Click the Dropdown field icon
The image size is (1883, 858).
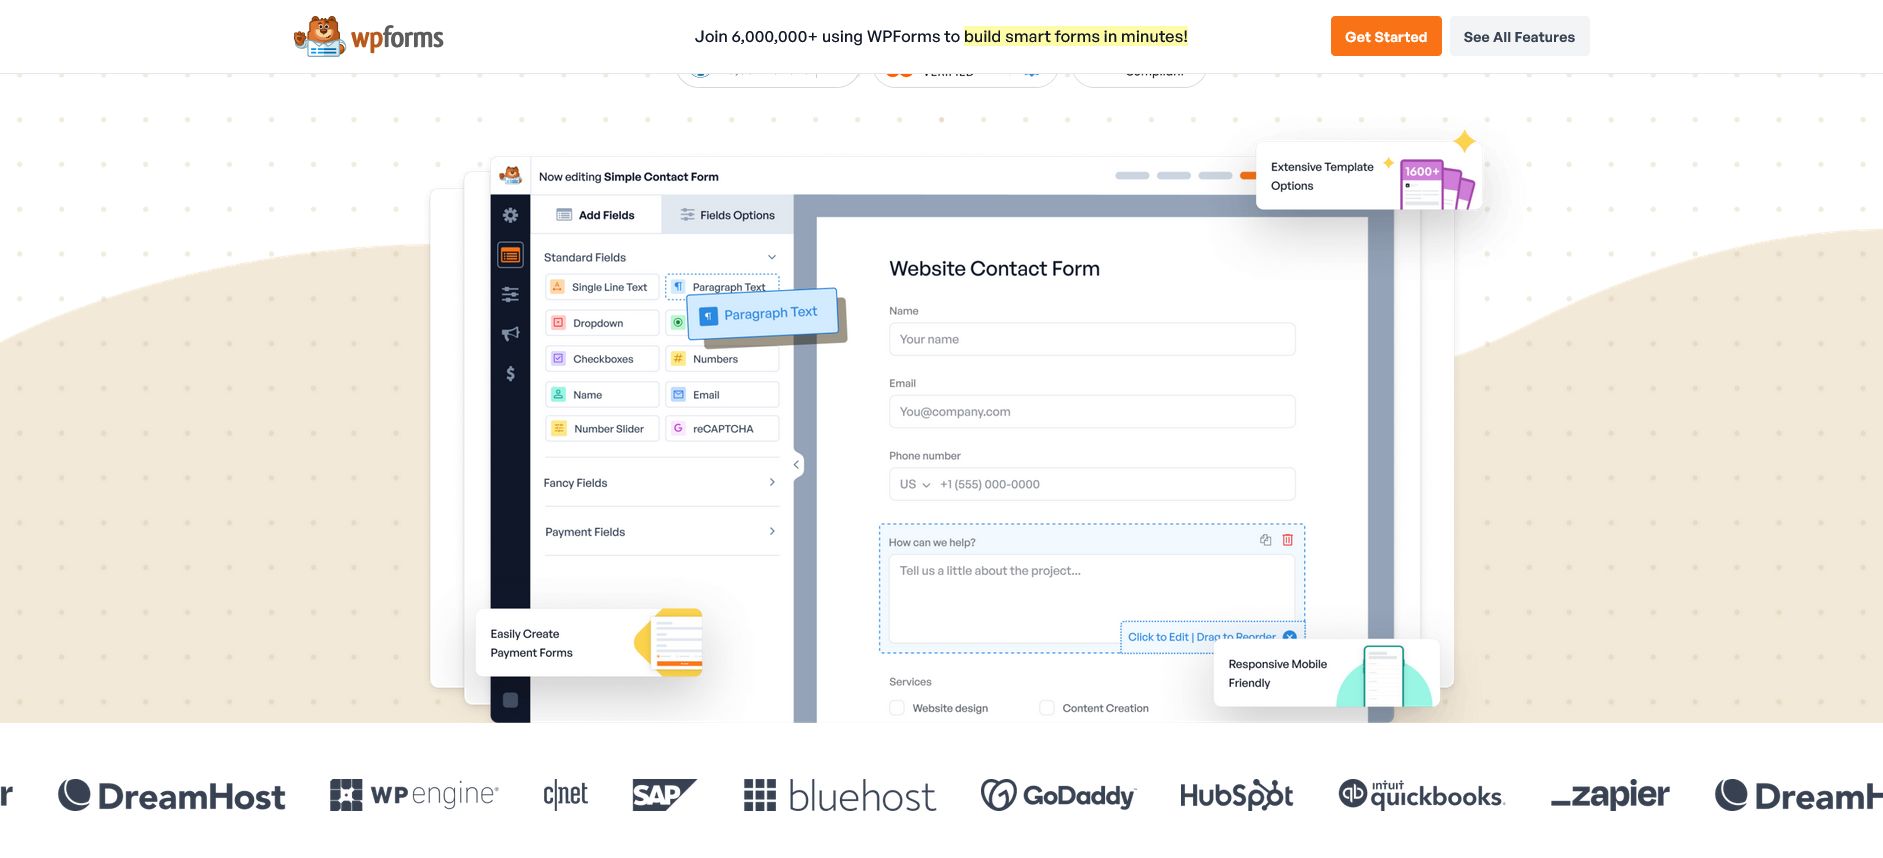pos(559,323)
